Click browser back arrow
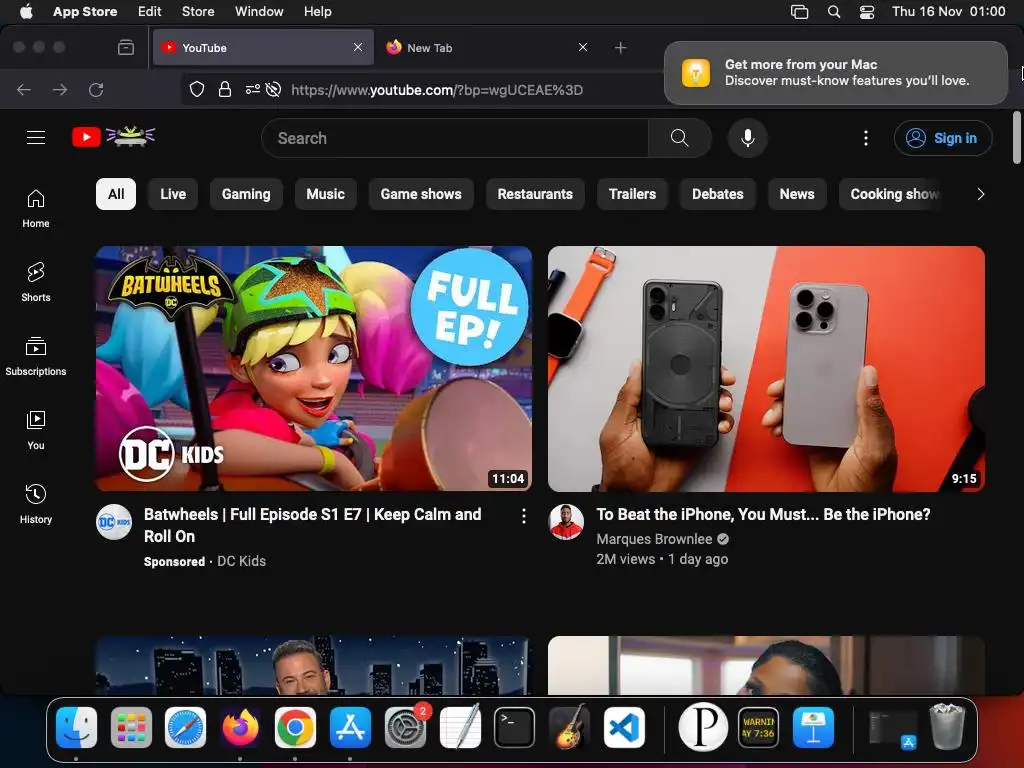This screenshot has width=1024, height=768. [x=24, y=89]
